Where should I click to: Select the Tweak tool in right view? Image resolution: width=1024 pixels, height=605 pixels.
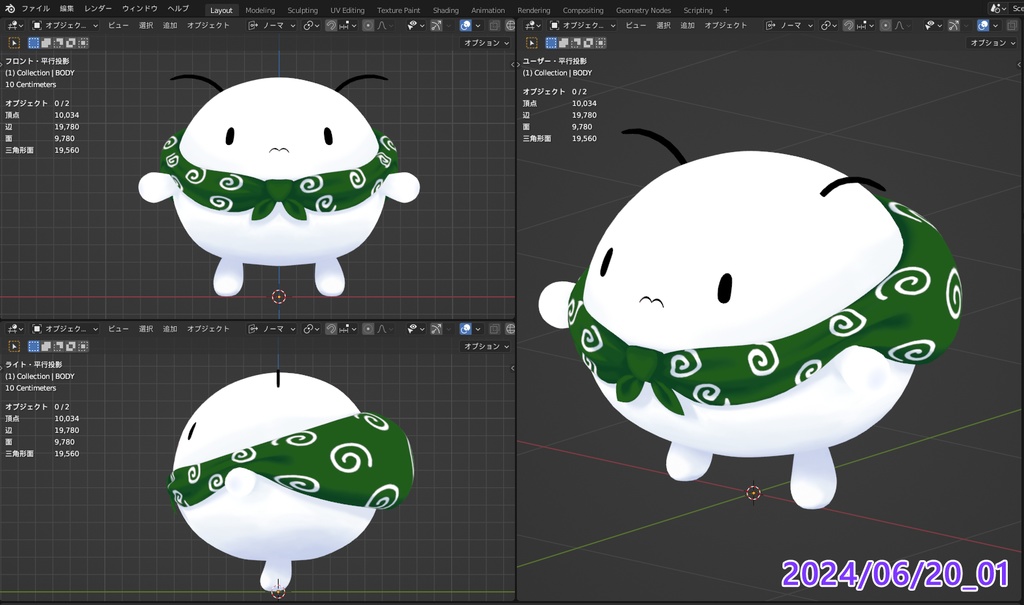tap(14, 346)
